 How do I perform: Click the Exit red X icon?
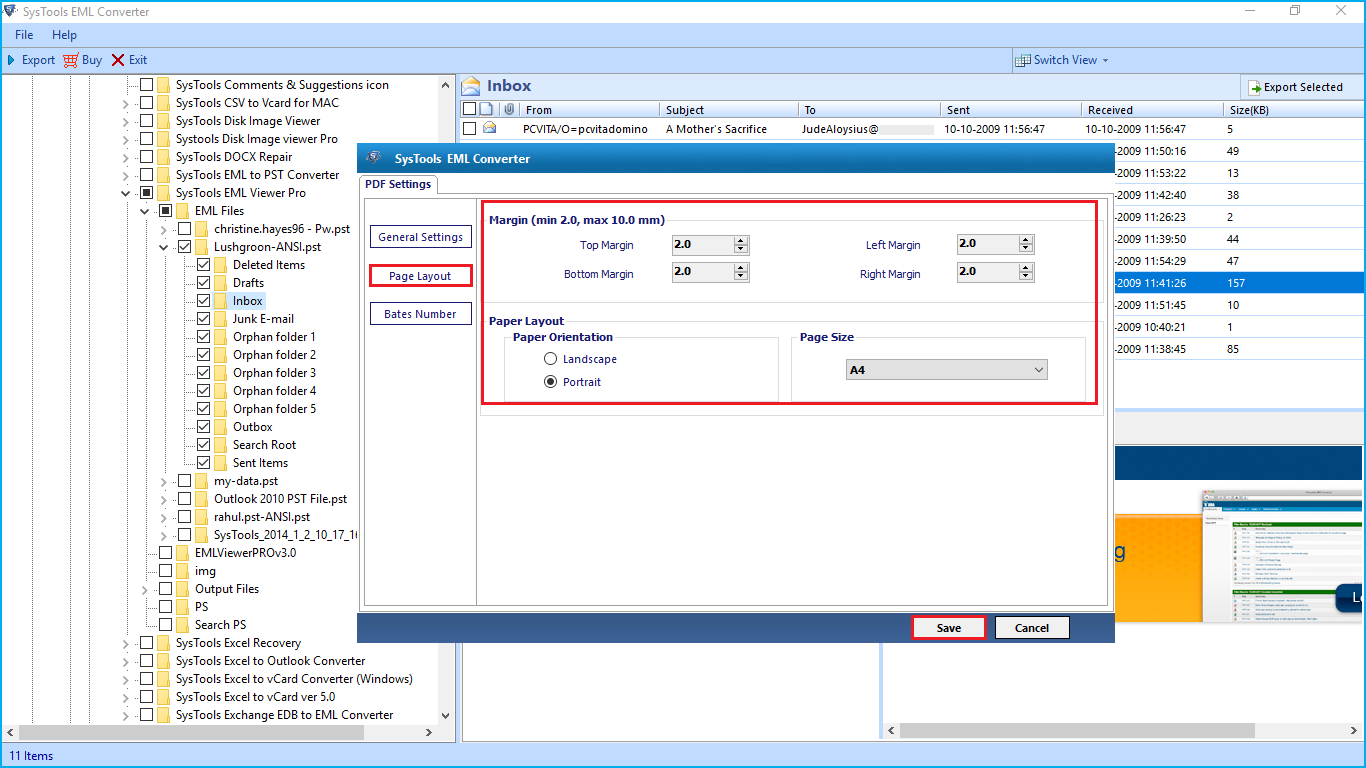tap(118, 60)
